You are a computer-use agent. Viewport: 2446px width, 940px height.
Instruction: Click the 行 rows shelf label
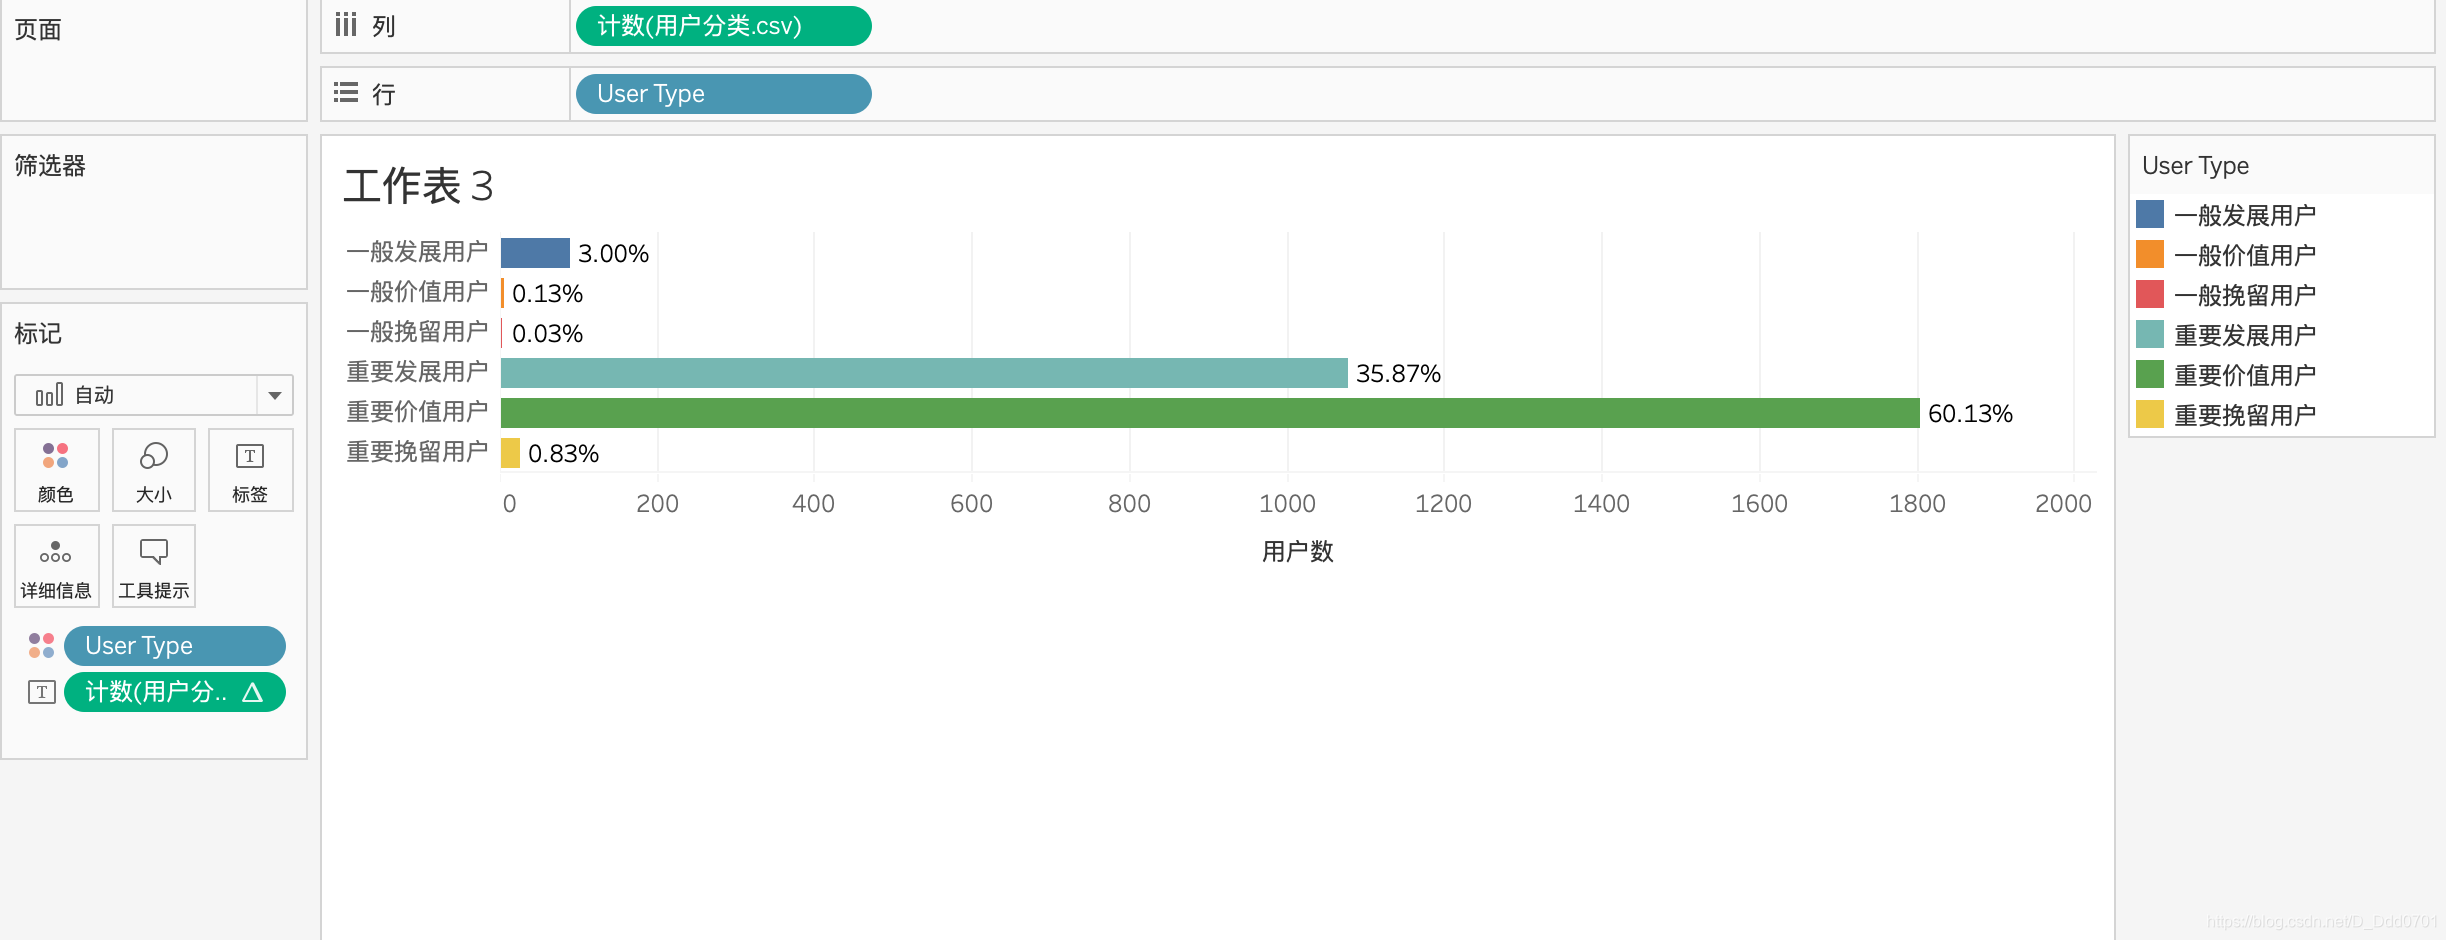click(x=384, y=95)
